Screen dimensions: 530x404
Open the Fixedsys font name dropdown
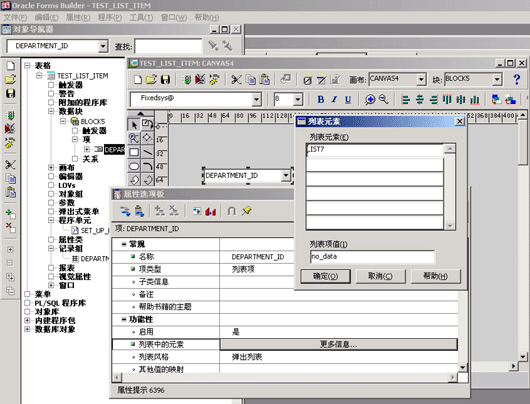tap(257, 99)
